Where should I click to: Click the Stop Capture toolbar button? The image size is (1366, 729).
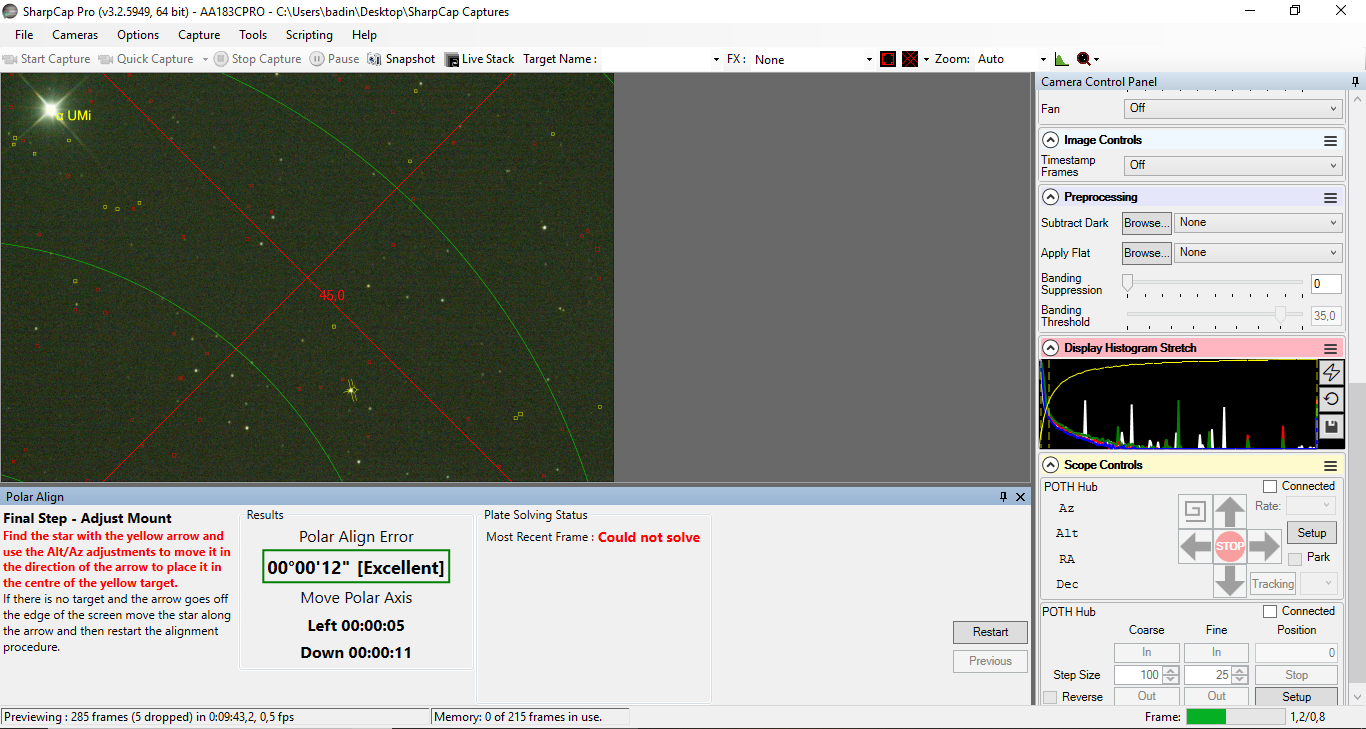pyautogui.click(x=258, y=59)
